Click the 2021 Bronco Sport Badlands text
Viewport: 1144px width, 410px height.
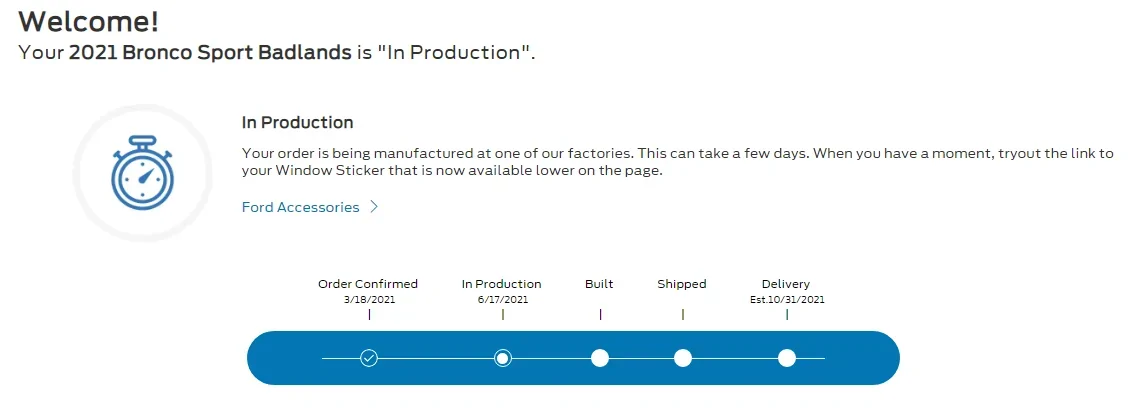pyautogui.click(x=210, y=52)
